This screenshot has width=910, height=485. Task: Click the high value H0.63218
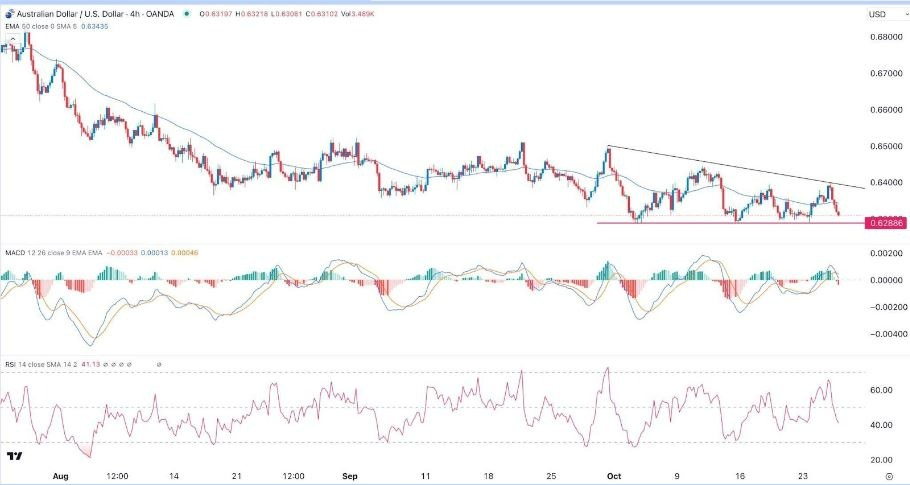coord(252,14)
